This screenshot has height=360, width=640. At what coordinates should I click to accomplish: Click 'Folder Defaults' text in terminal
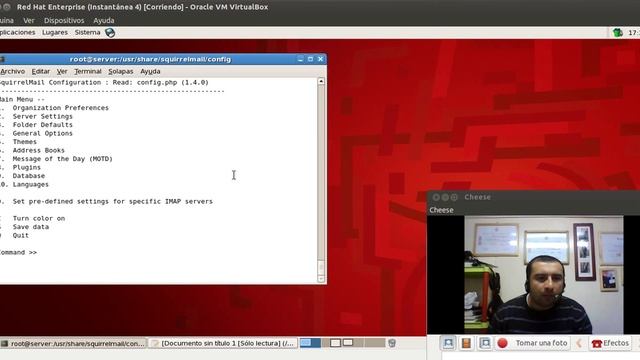pos(42,125)
